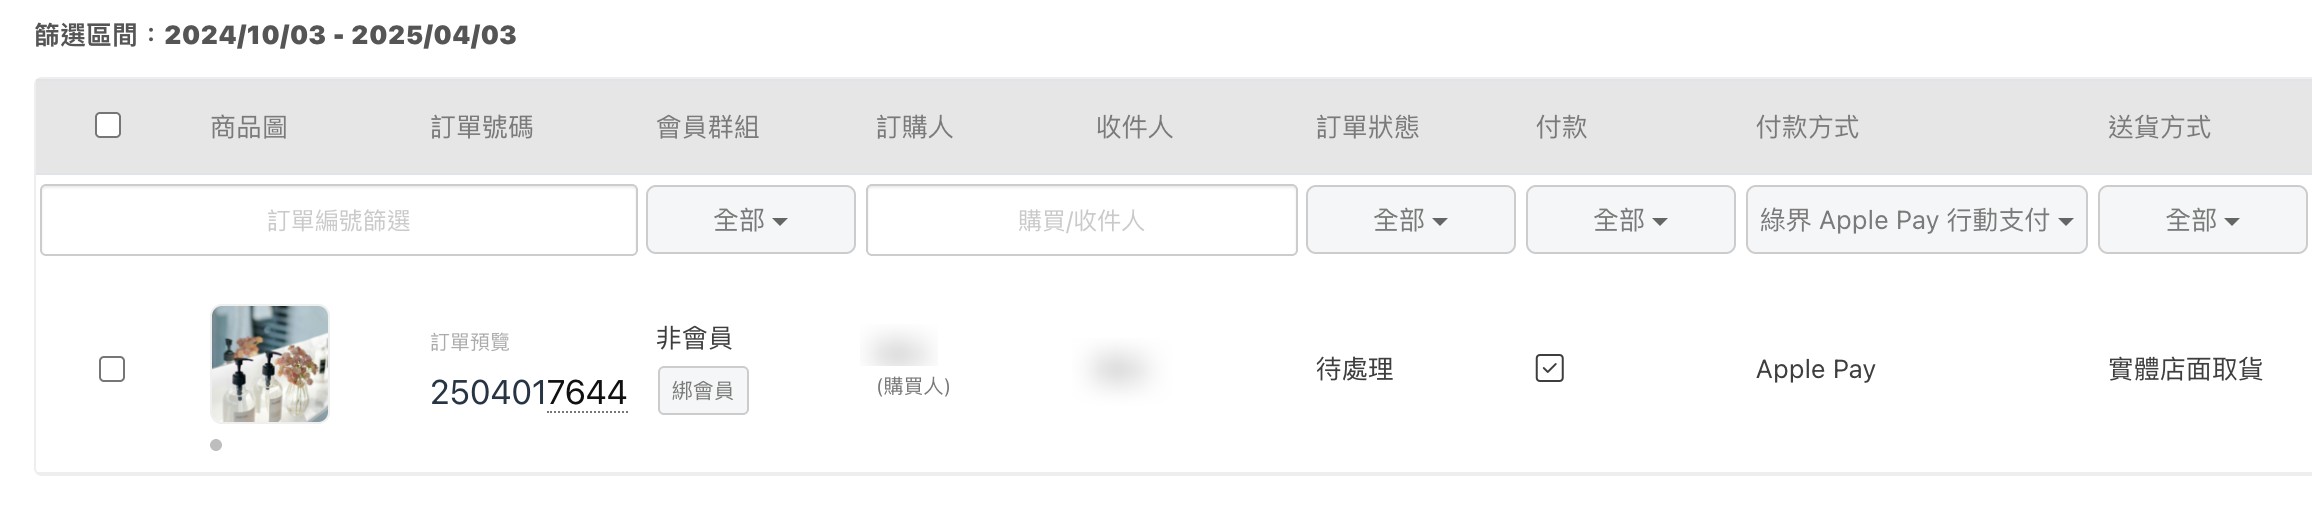Click the 訂單號碼 column header
Screen dimensions: 2312x510
[482, 127]
